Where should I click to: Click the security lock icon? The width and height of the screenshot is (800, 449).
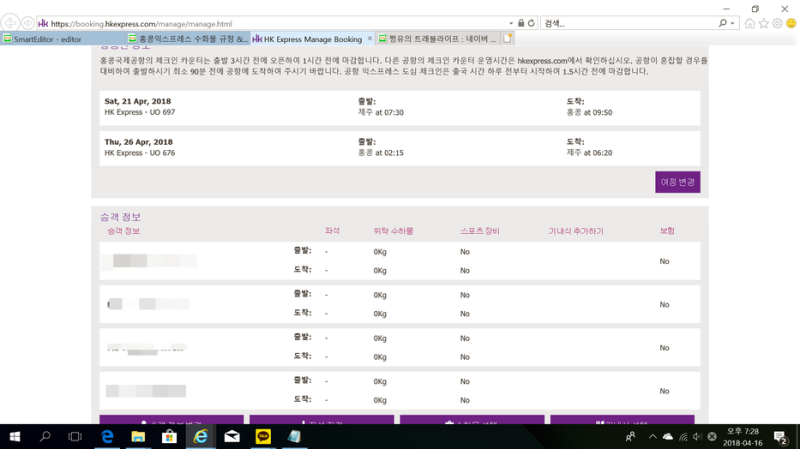point(521,23)
